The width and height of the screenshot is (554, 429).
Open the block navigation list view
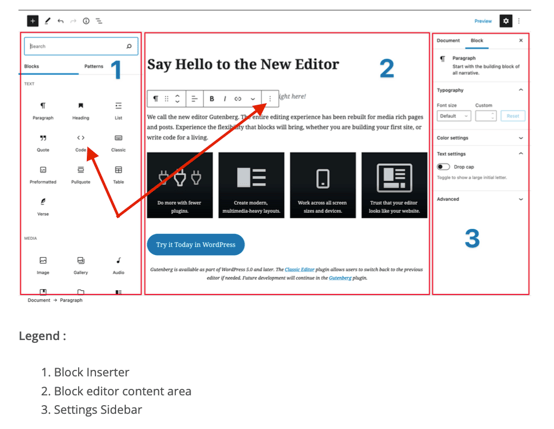coord(99,21)
